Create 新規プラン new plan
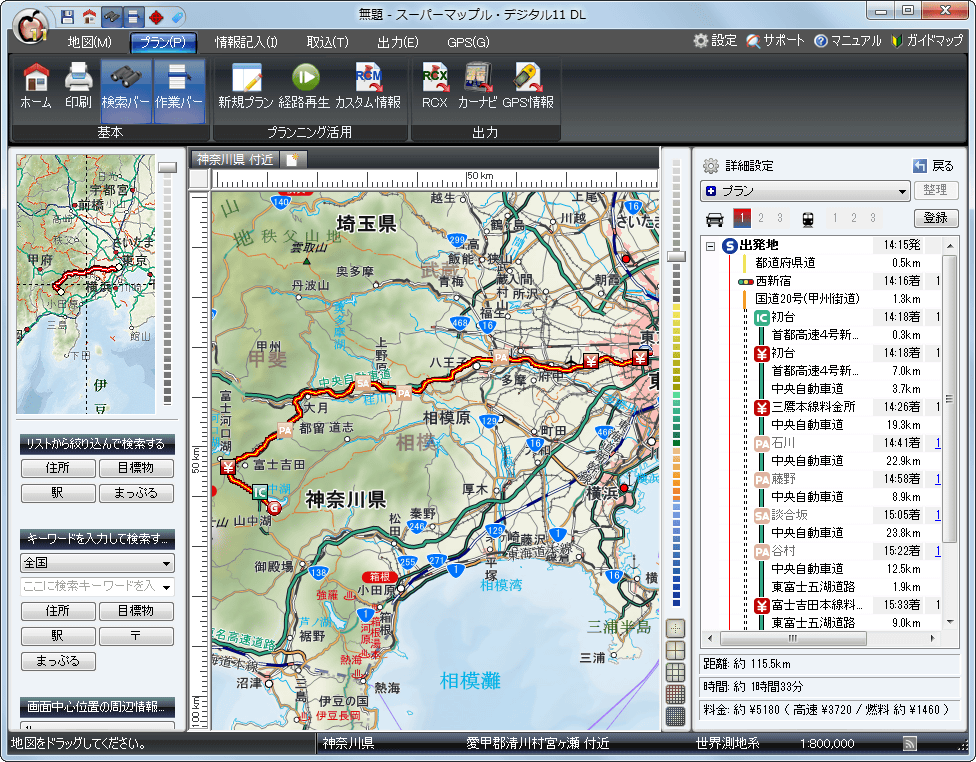 [246, 87]
